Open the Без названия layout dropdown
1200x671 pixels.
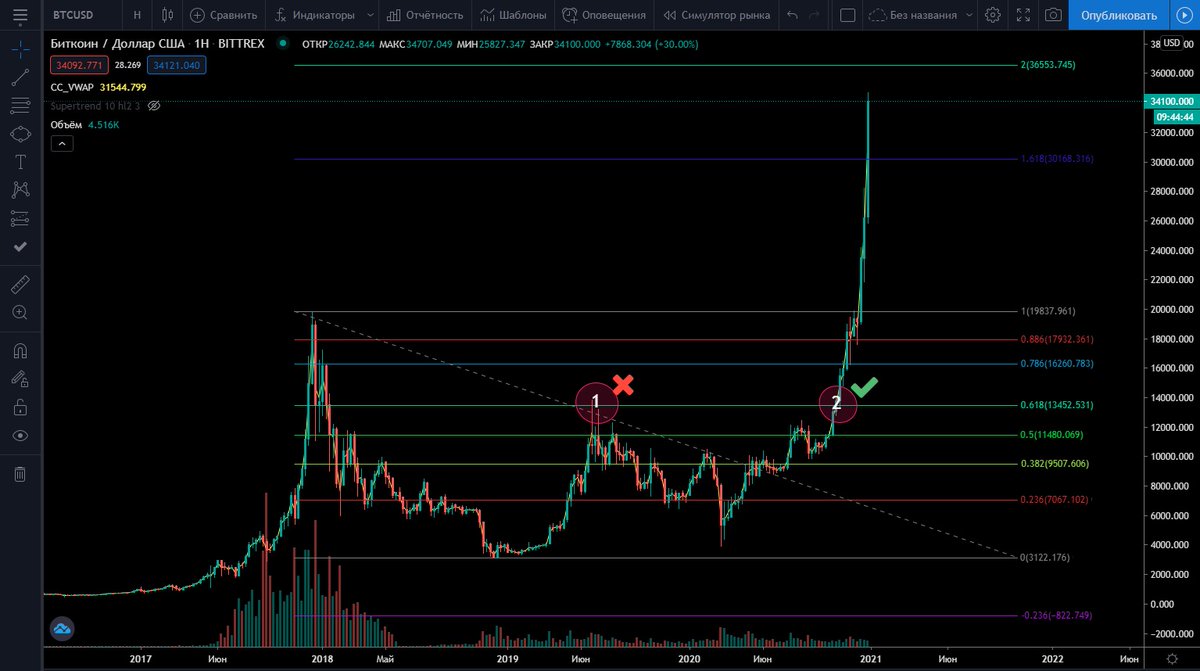(x=967, y=14)
